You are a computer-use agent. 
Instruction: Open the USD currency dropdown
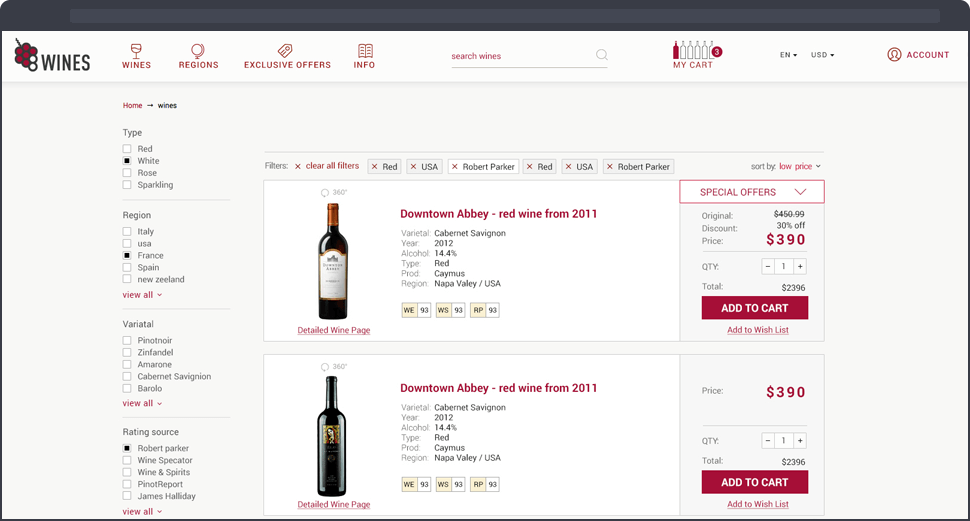[x=823, y=55]
